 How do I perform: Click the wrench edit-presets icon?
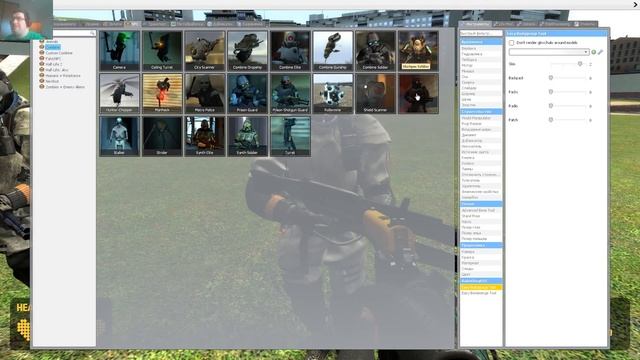pos(600,52)
